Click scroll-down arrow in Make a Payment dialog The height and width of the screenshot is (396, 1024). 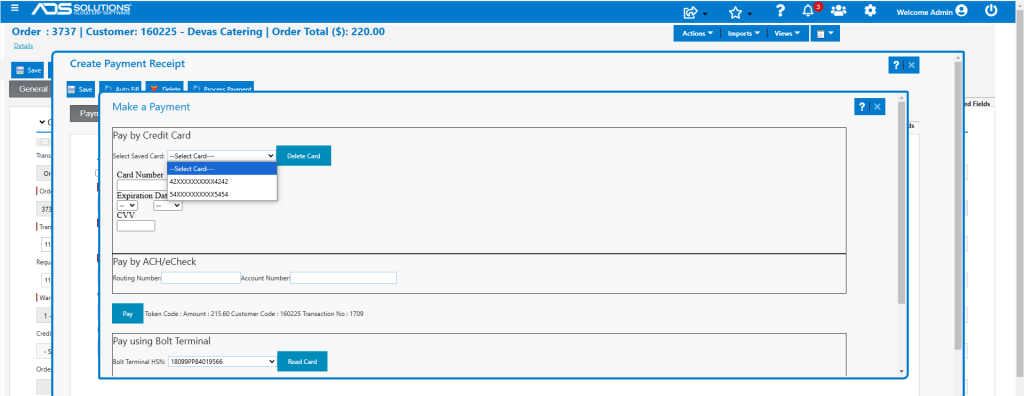(x=902, y=371)
